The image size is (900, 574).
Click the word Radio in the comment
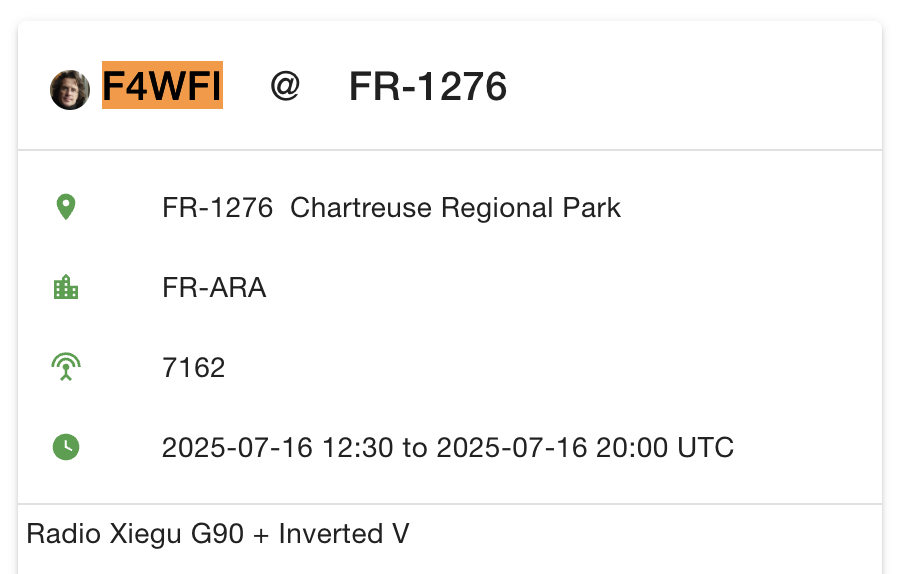click(63, 533)
